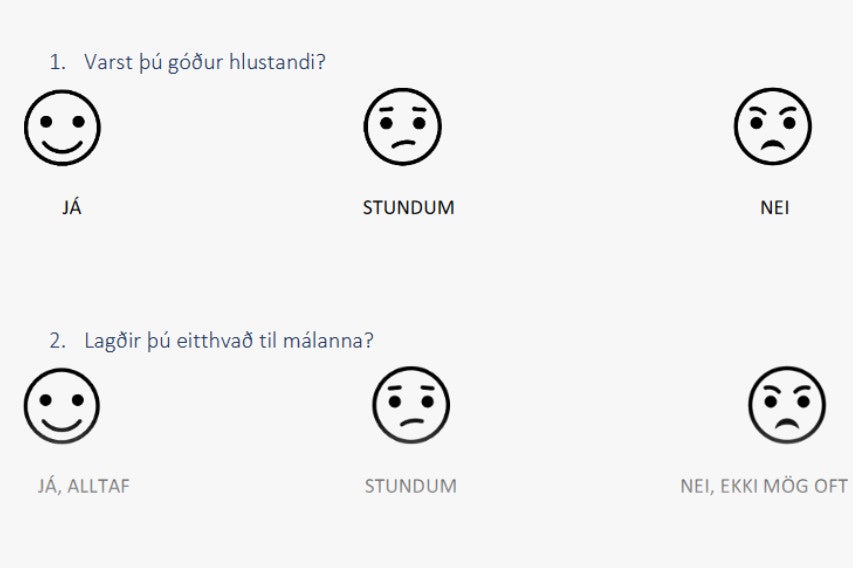Click the JÁ, ALLTAF label
Screen dimensions: 853x568
(x=84, y=486)
